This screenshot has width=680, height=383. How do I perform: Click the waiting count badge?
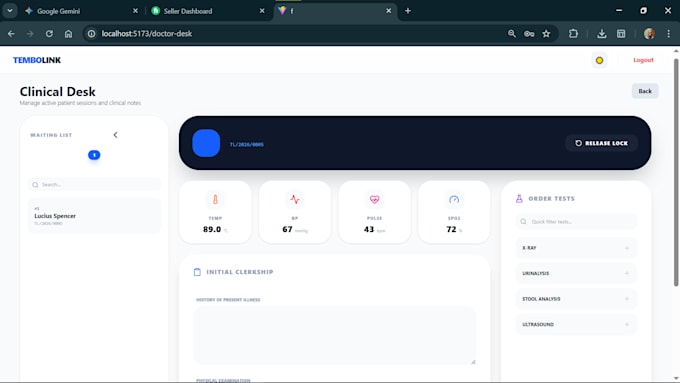[x=94, y=155]
